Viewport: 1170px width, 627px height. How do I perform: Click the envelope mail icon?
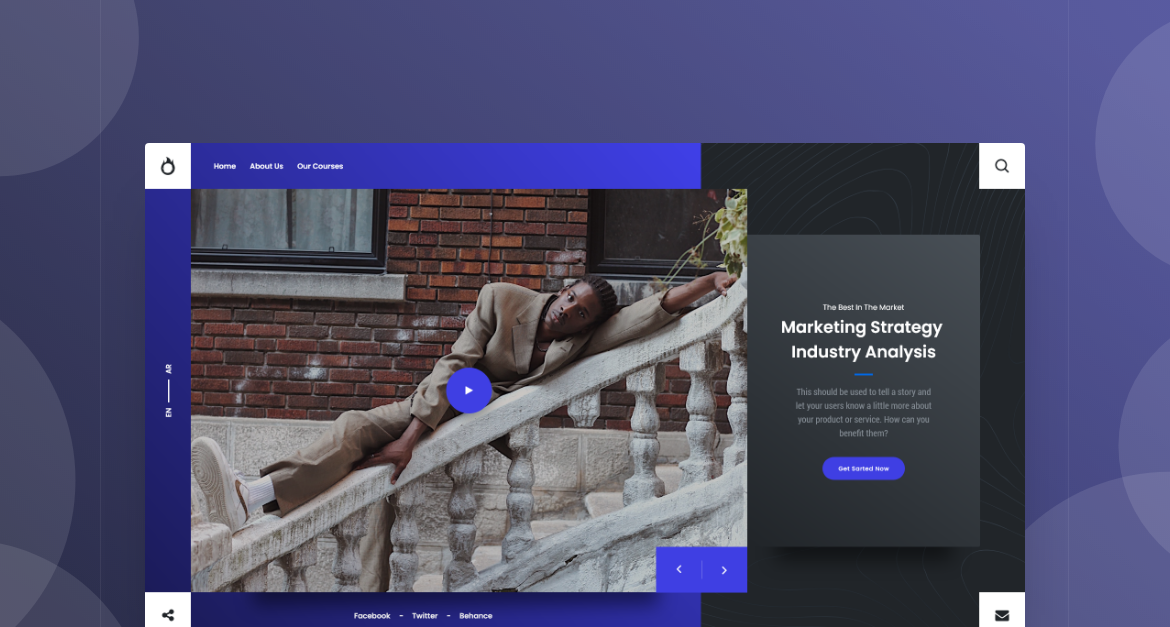pos(1001,615)
